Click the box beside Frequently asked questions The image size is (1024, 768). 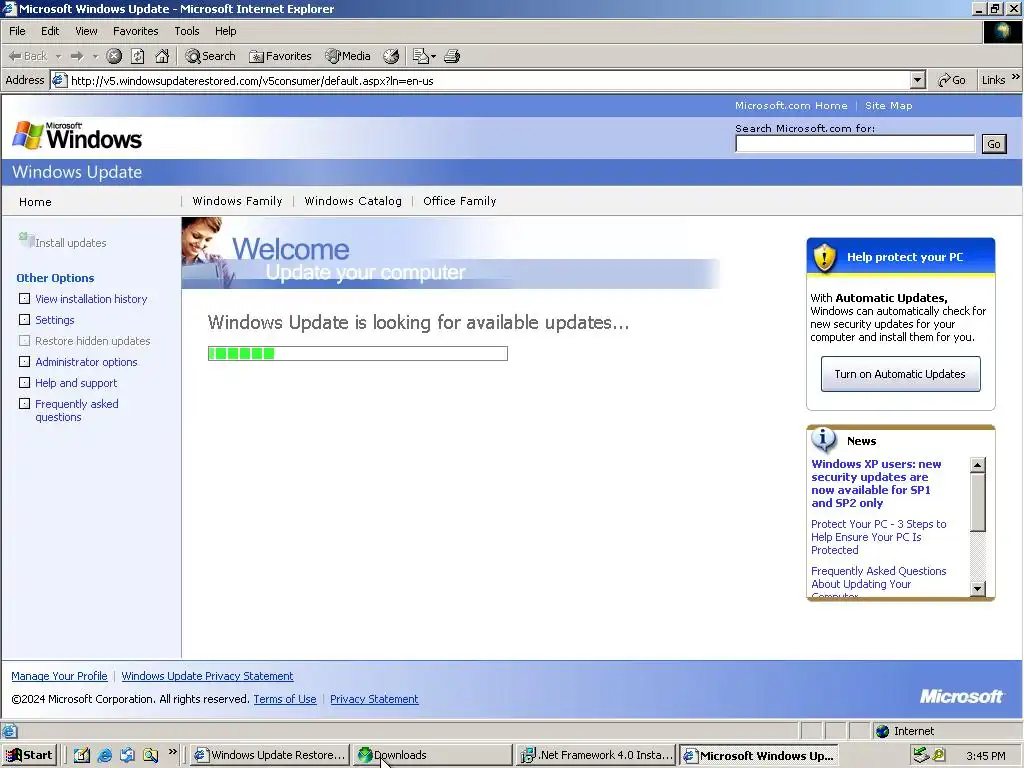pos(25,403)
